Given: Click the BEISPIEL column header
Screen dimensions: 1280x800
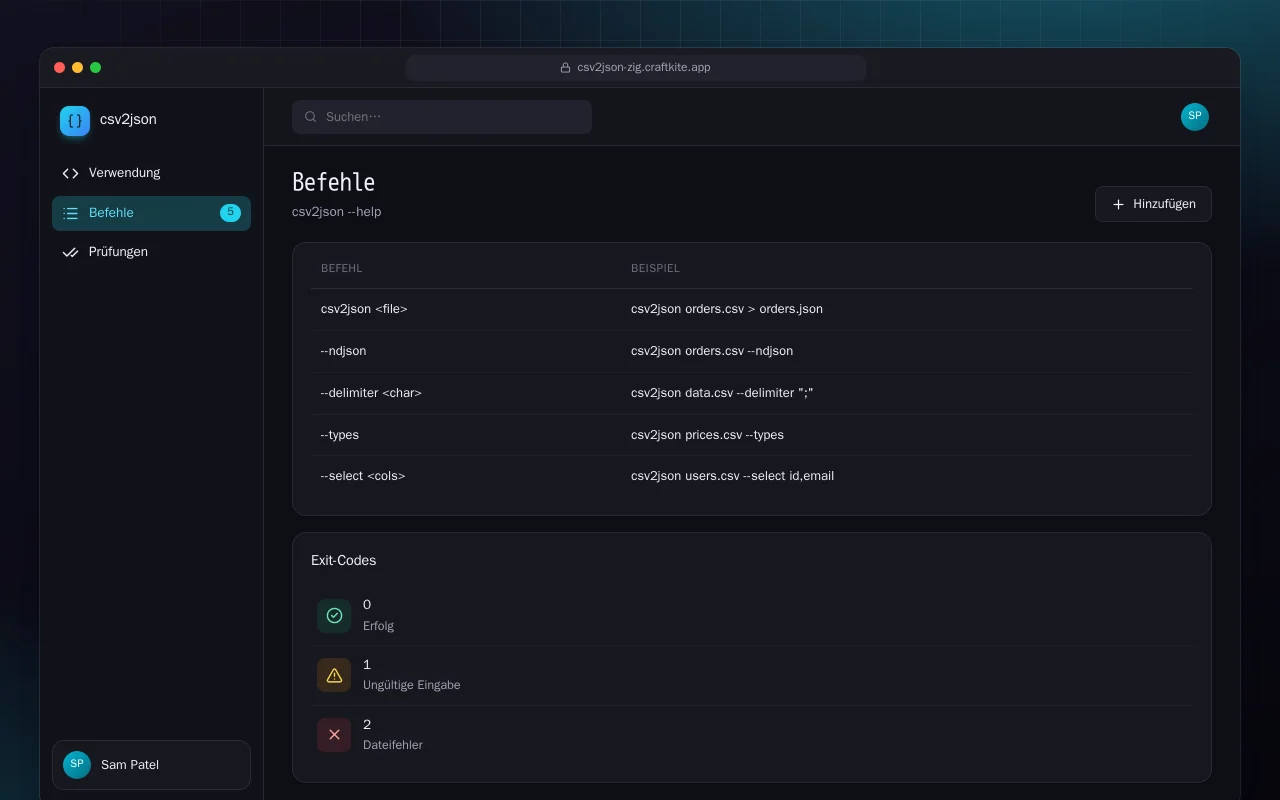Looking at the screenshot, I should (655, 268).
